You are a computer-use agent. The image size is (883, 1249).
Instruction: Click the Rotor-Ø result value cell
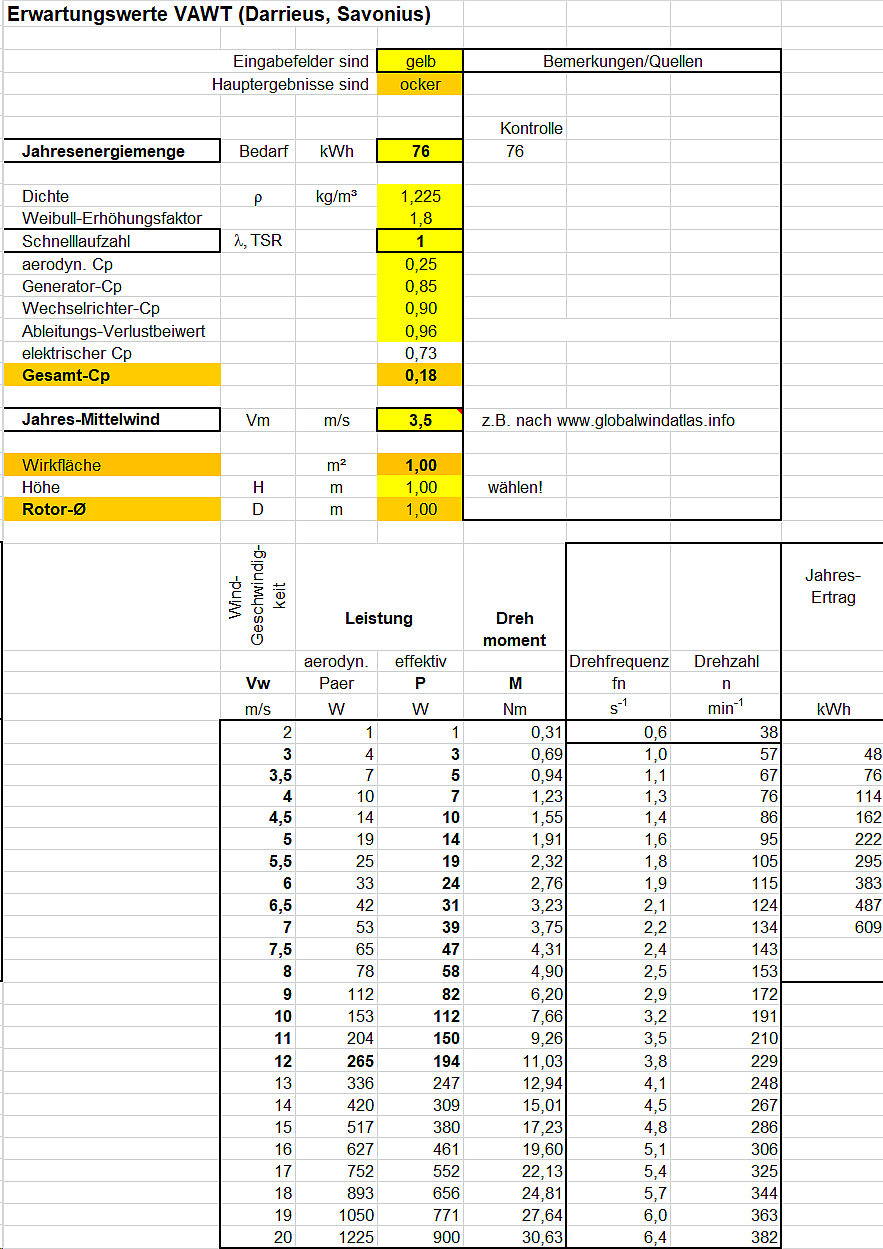420,510
